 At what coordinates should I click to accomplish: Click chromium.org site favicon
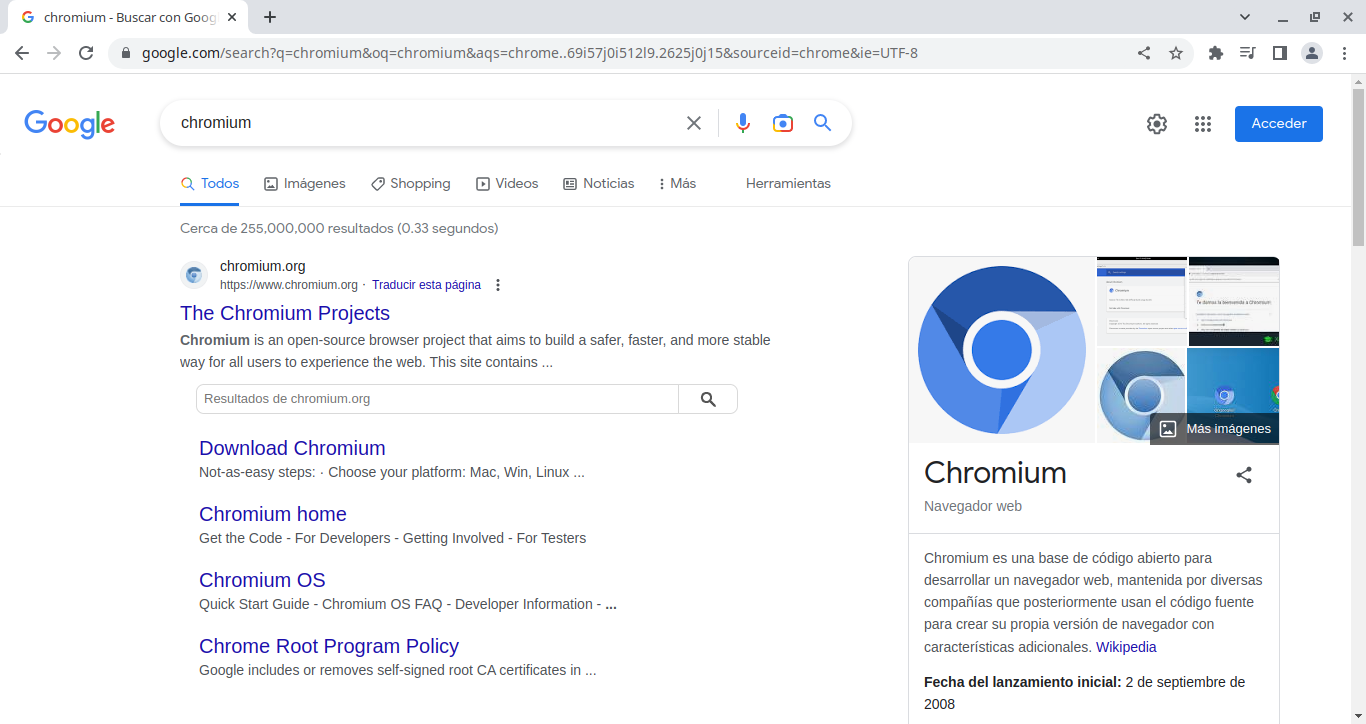(x=194, y=275)
